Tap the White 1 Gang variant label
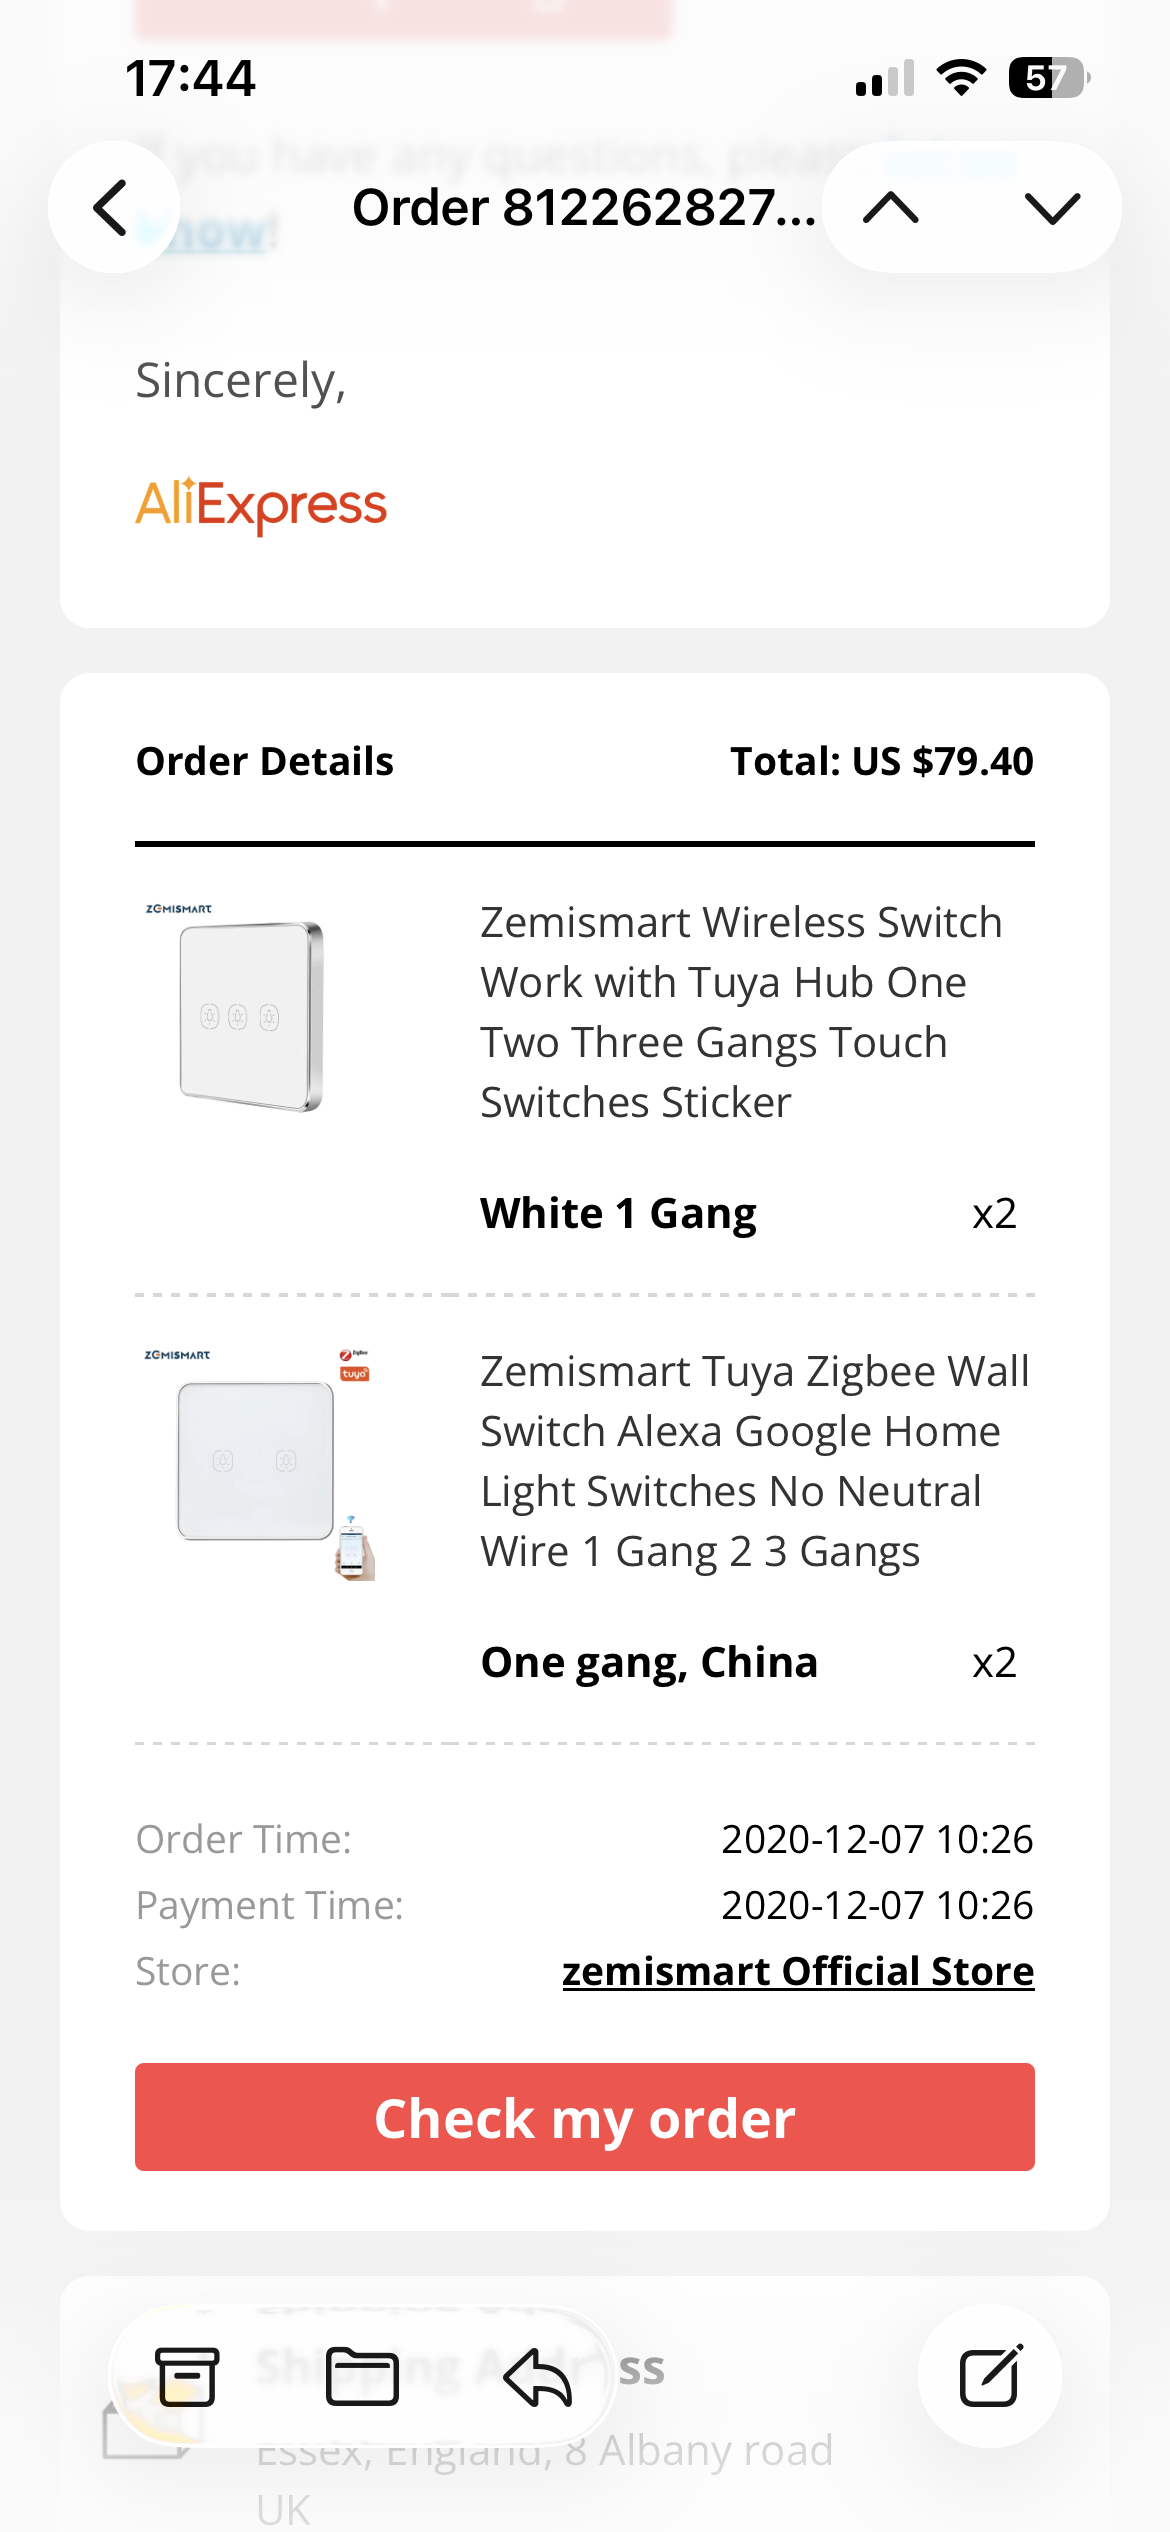The height and width of the screenshot is (2532, 1170). pos(618,1213)
